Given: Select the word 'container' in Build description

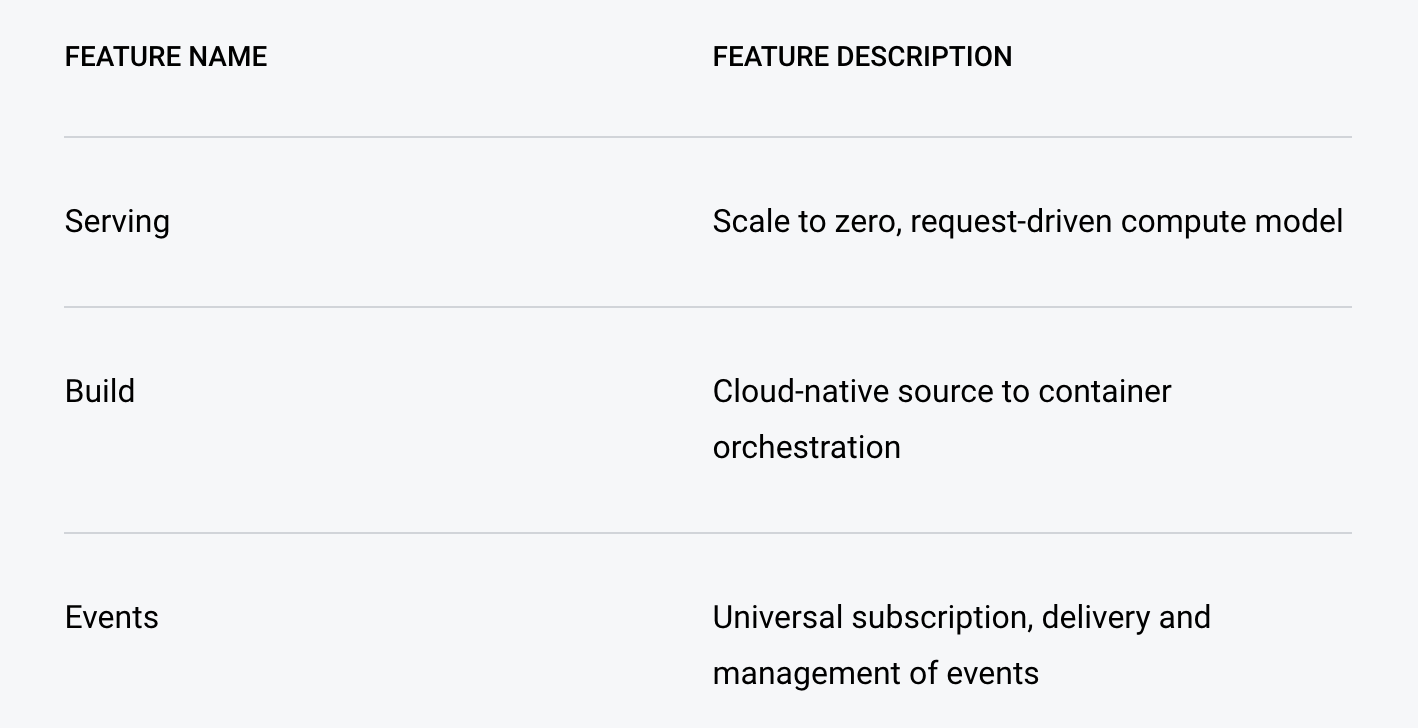Looking at the screenshot, I should point(1104,391).
